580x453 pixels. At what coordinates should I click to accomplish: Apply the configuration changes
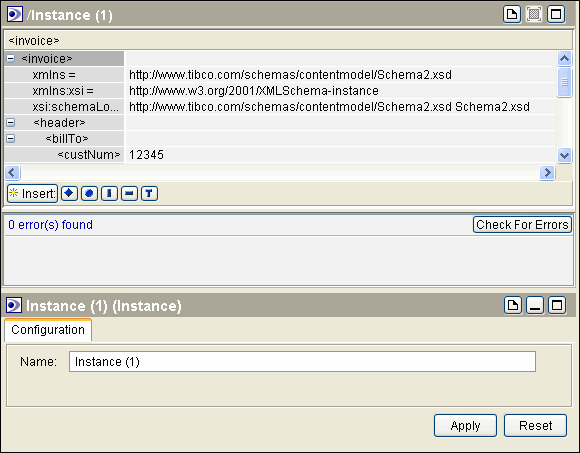(x=465, y=426)
